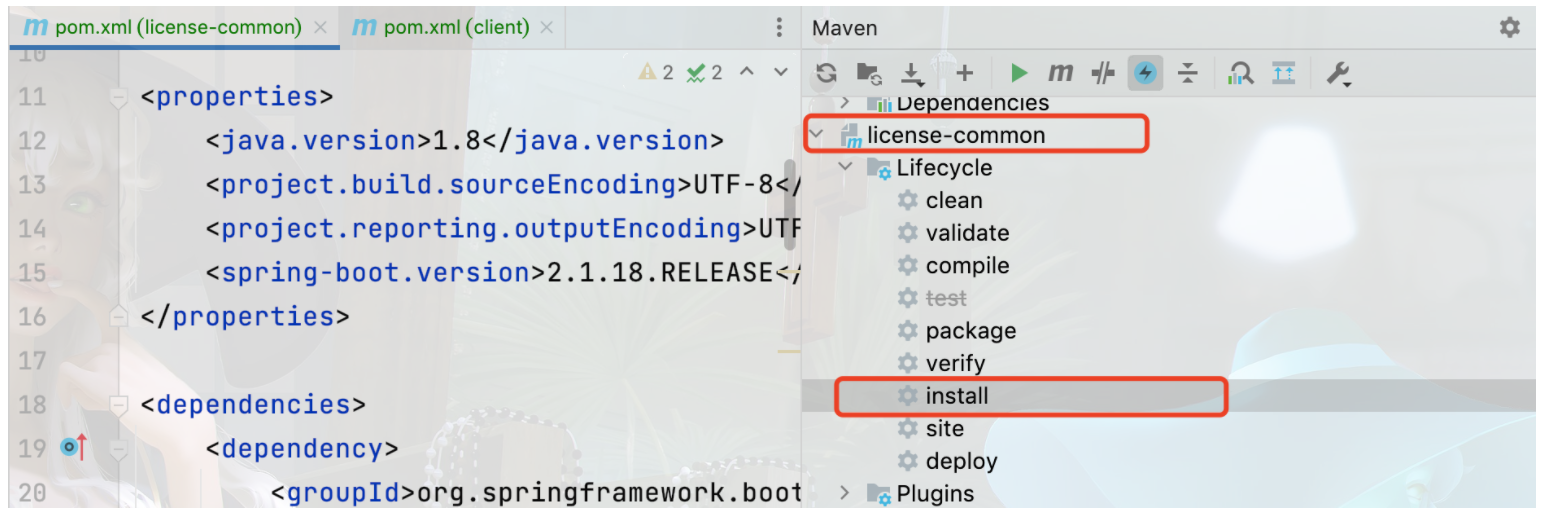Select the install lifecycle goal
The height and width of the screenshot is (520, 1544).
point(957,396)
